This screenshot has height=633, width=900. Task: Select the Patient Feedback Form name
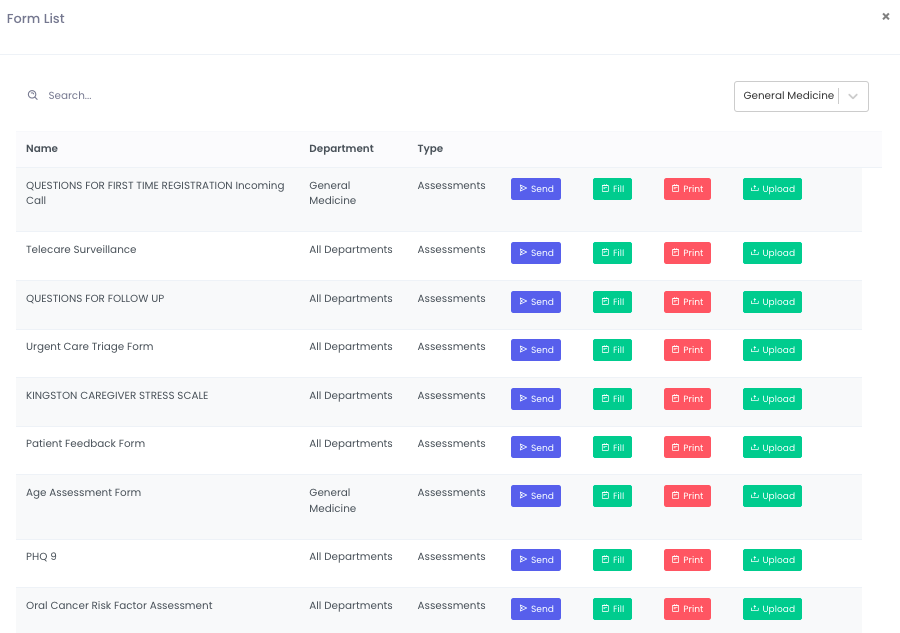pos(86,444)
